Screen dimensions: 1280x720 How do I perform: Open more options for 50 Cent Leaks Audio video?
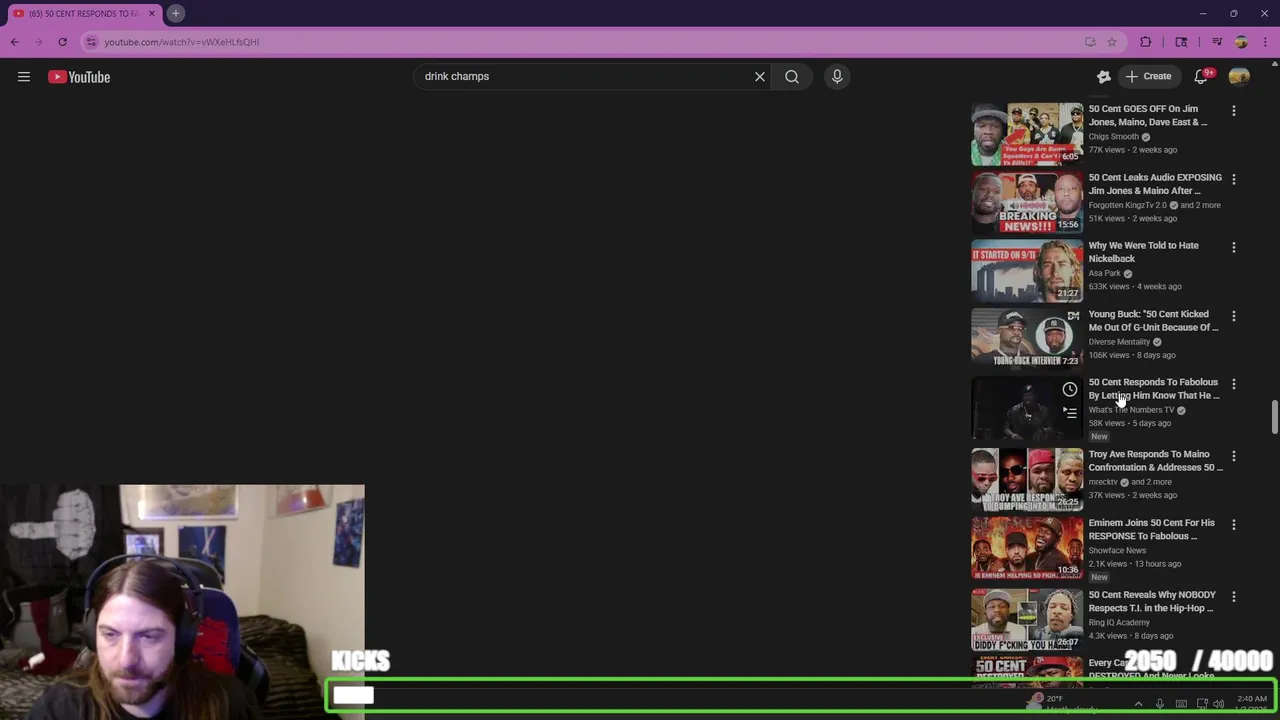1233,179
